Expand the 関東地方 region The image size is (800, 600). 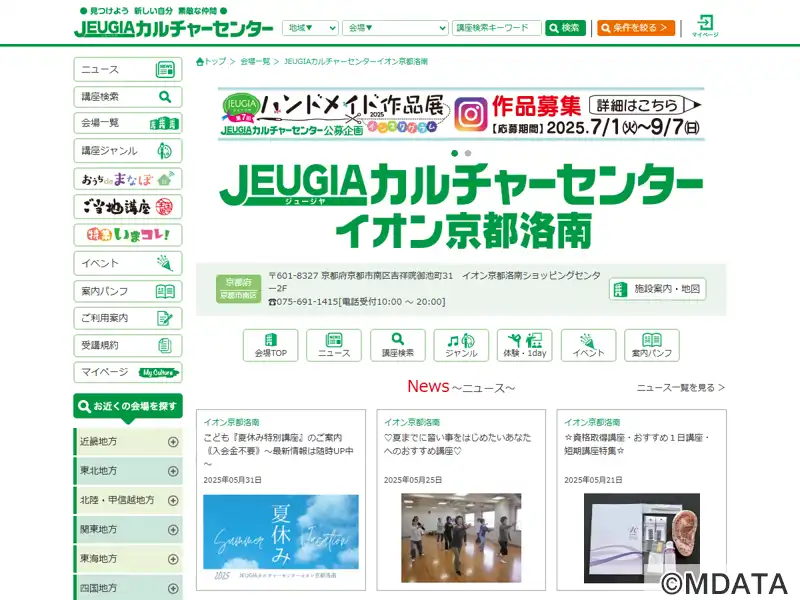[x=128, y=530]
